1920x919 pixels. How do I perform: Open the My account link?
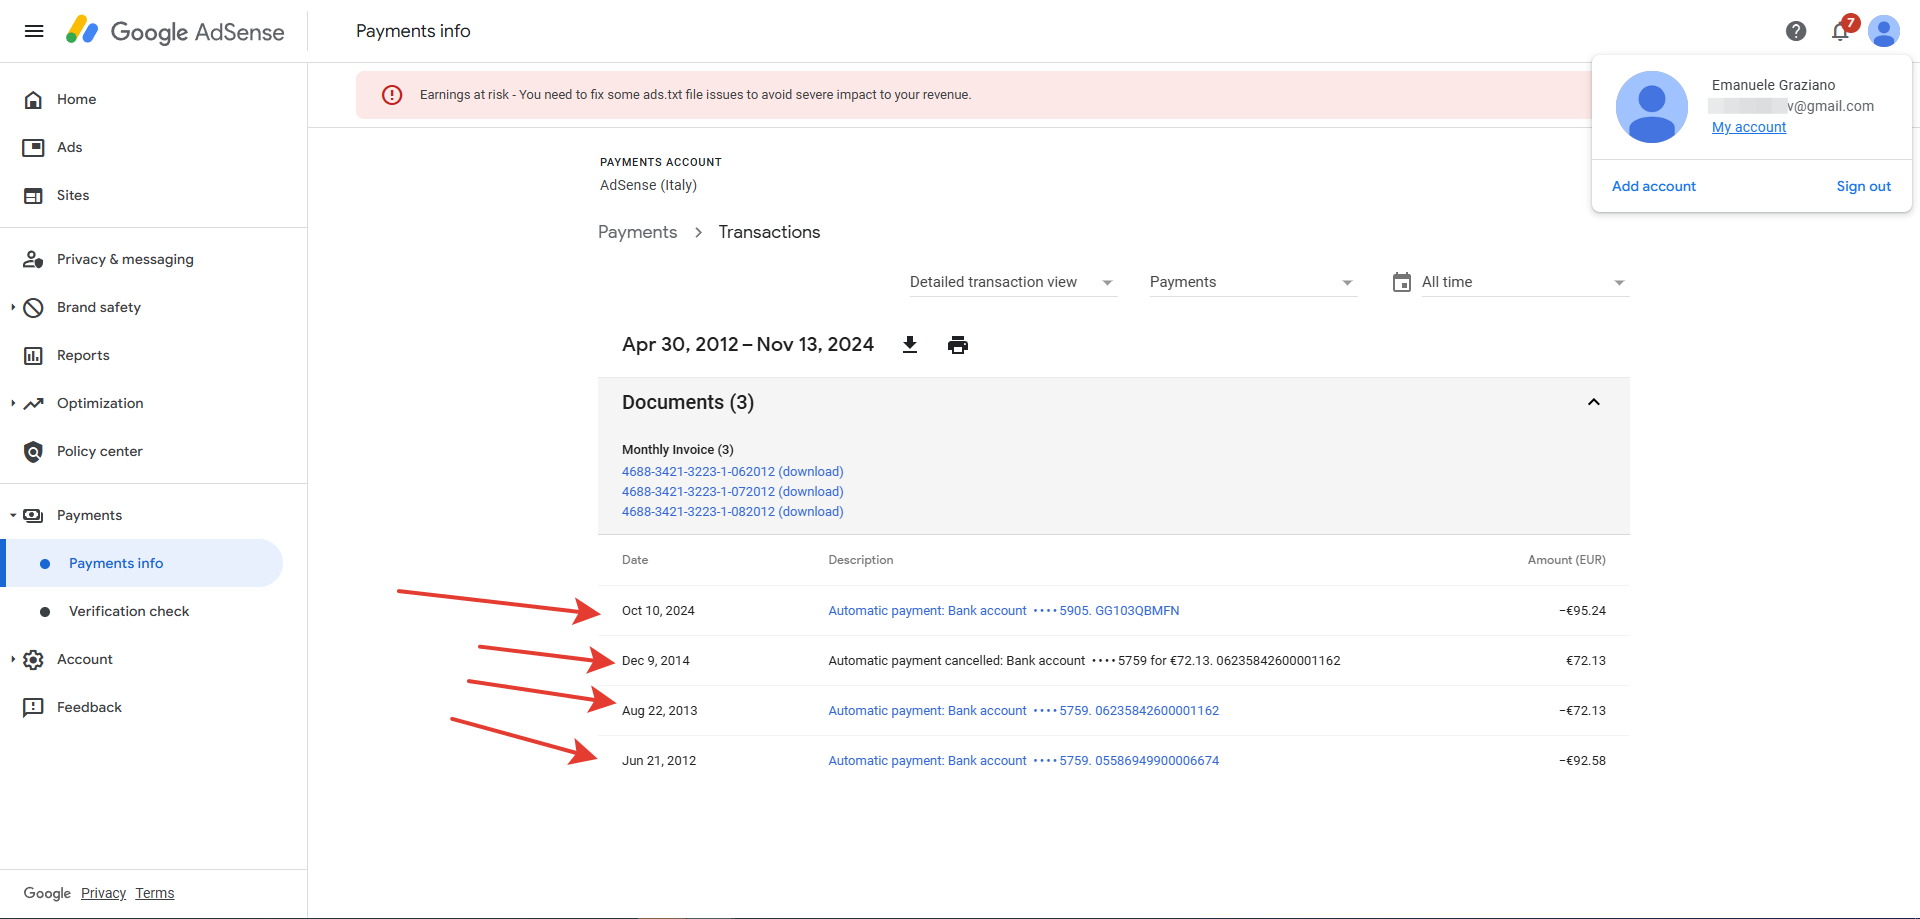click(1749, 127)
